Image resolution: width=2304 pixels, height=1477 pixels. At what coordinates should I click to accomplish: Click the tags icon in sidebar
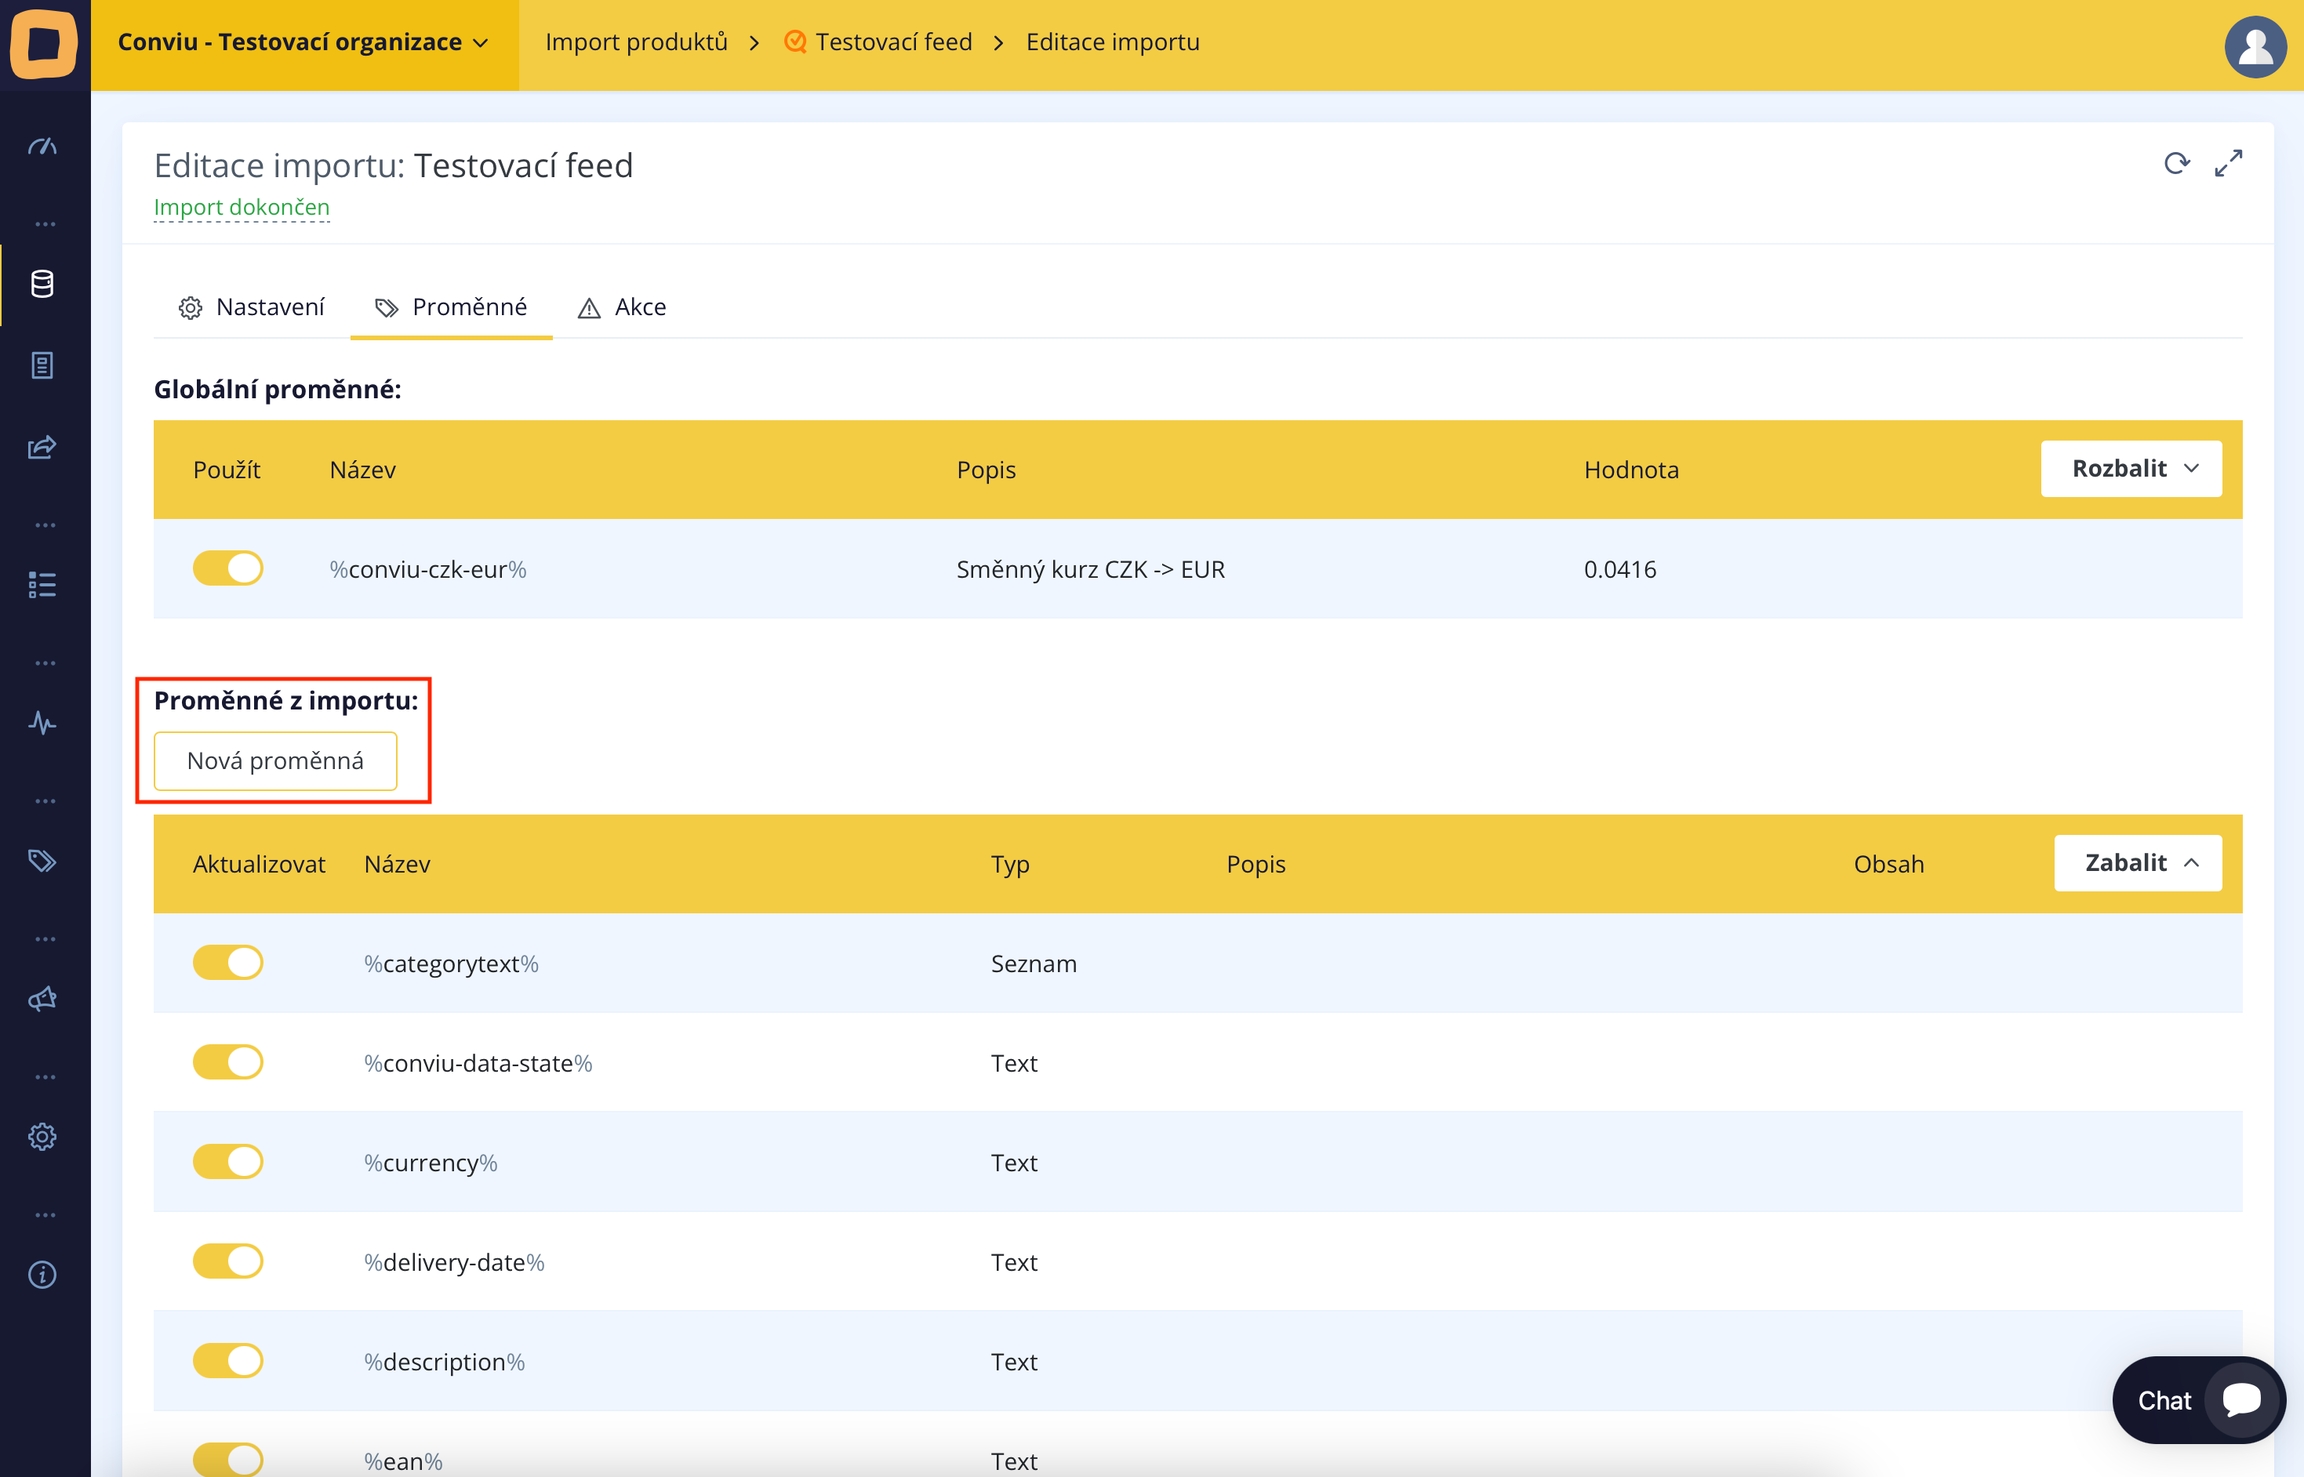[x=42, y=860]
